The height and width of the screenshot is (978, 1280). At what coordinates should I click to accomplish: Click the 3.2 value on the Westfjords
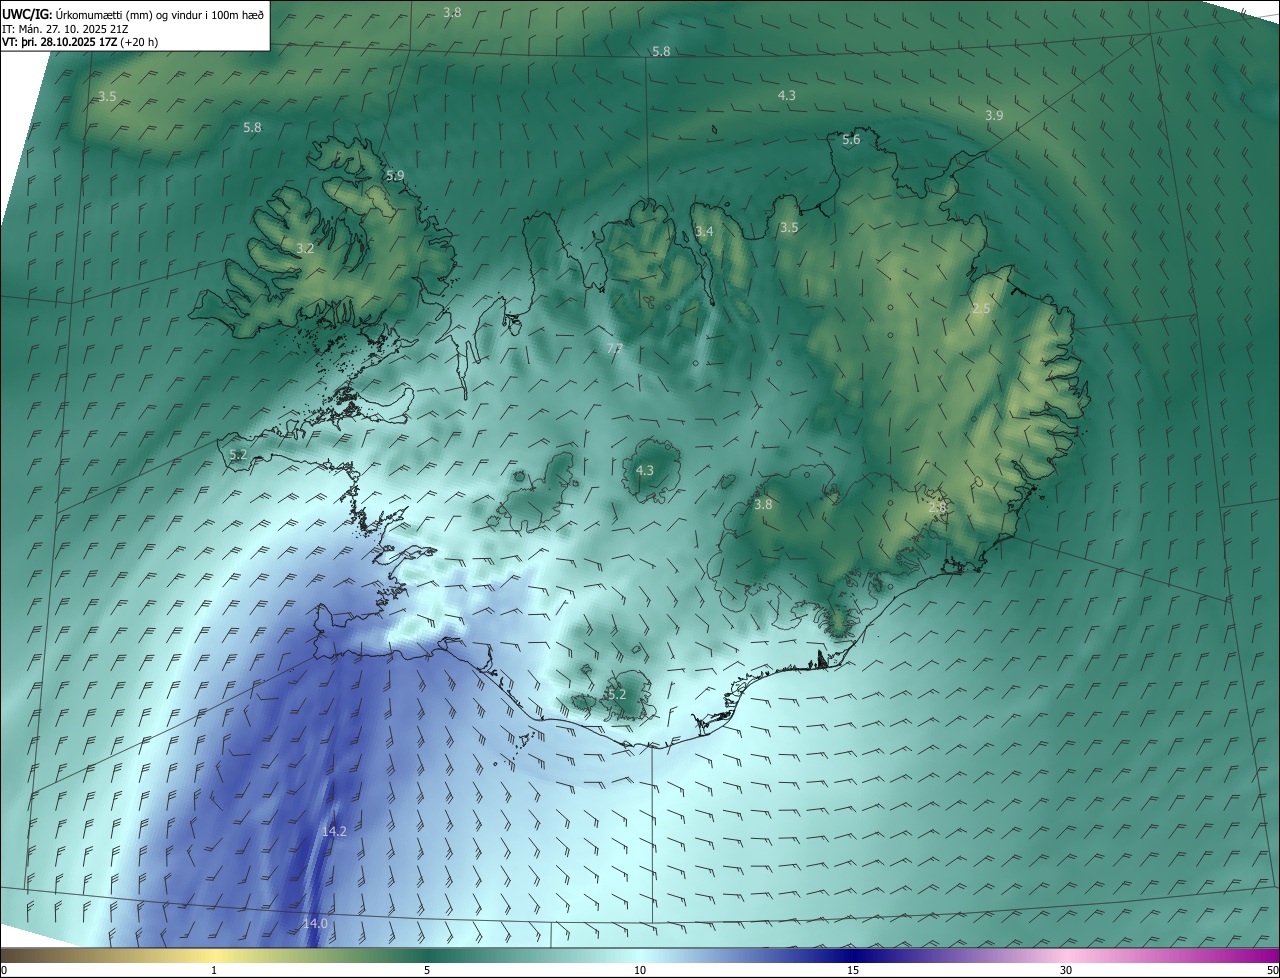306,248
